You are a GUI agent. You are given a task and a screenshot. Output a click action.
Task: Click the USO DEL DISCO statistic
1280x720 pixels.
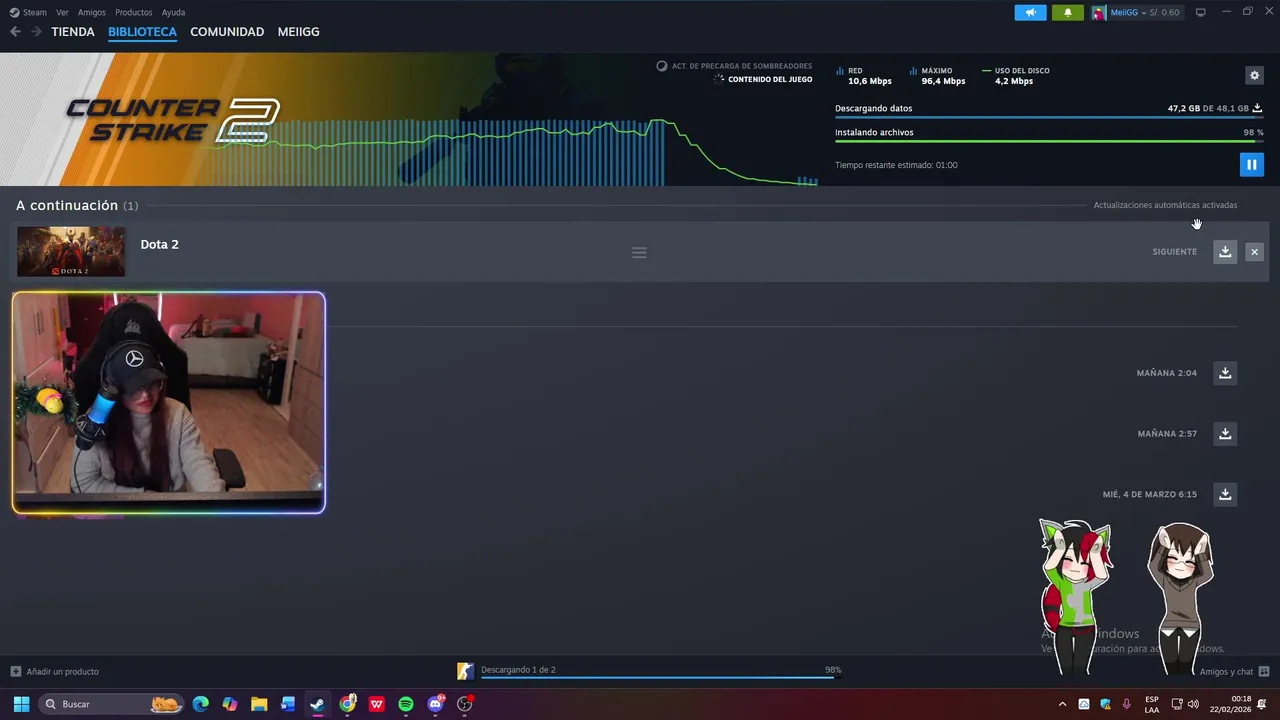pyautogui.click(x=1016, y=76)
